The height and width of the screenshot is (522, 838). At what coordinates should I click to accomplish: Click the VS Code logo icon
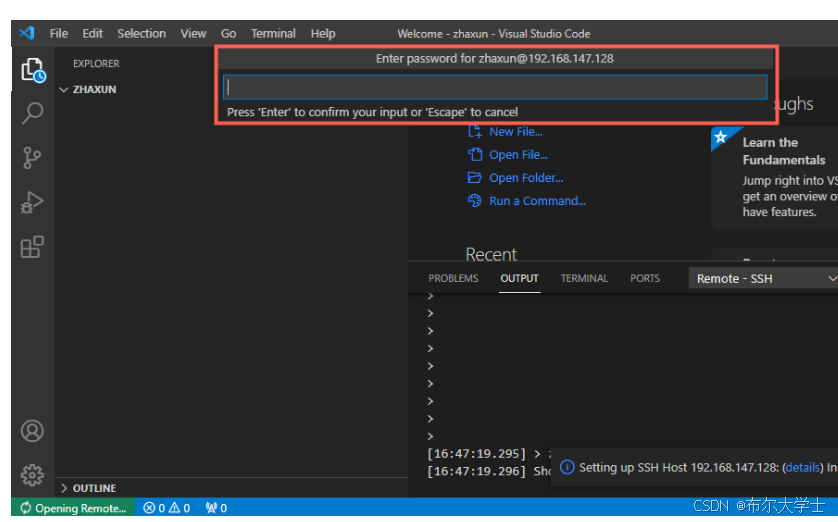[x=27, y=33]
